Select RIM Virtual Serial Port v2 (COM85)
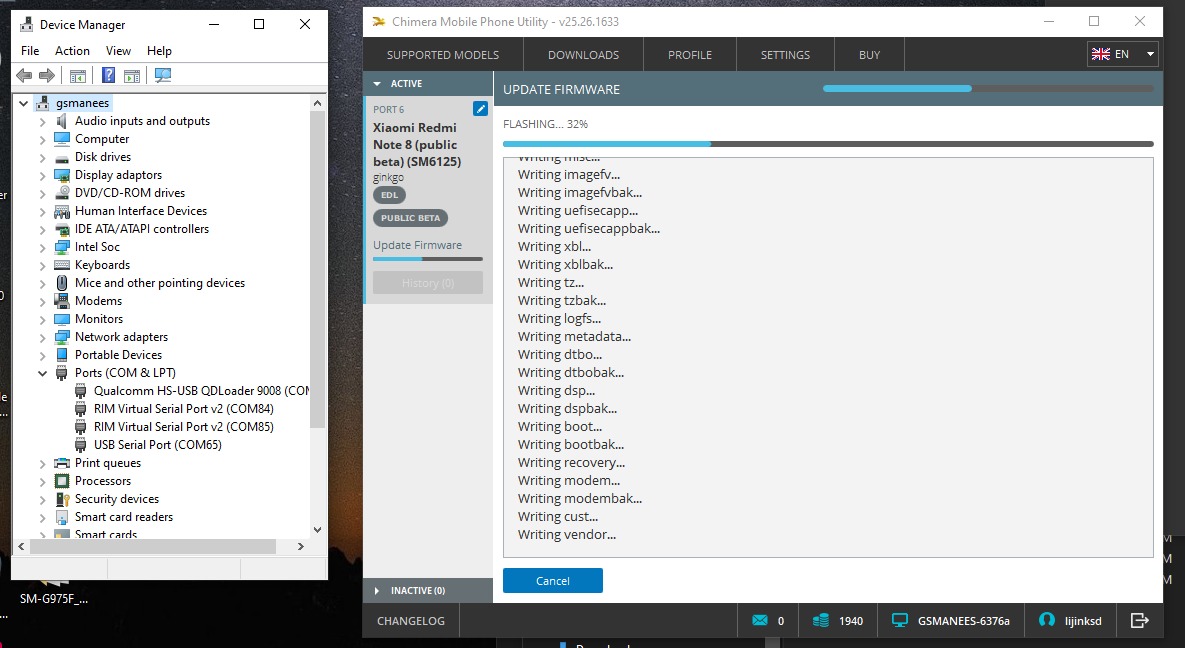 184,427
